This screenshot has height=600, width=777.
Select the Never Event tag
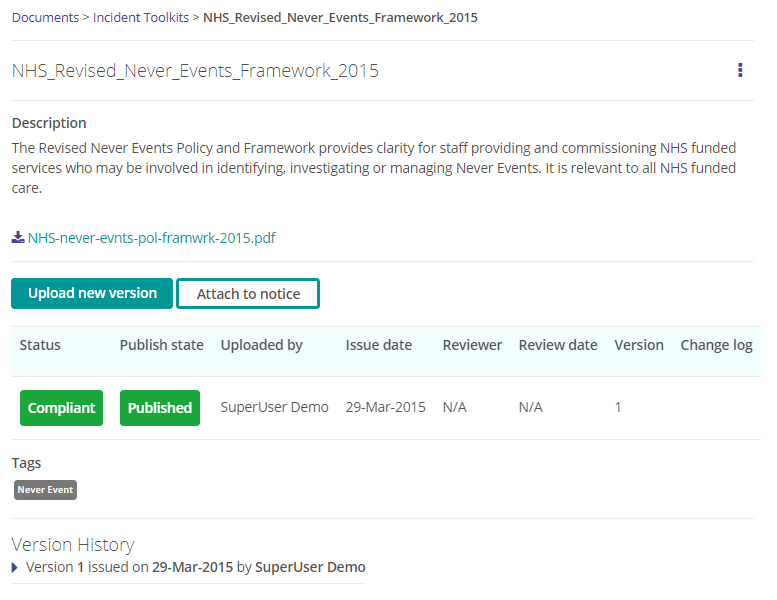(45, 490)
